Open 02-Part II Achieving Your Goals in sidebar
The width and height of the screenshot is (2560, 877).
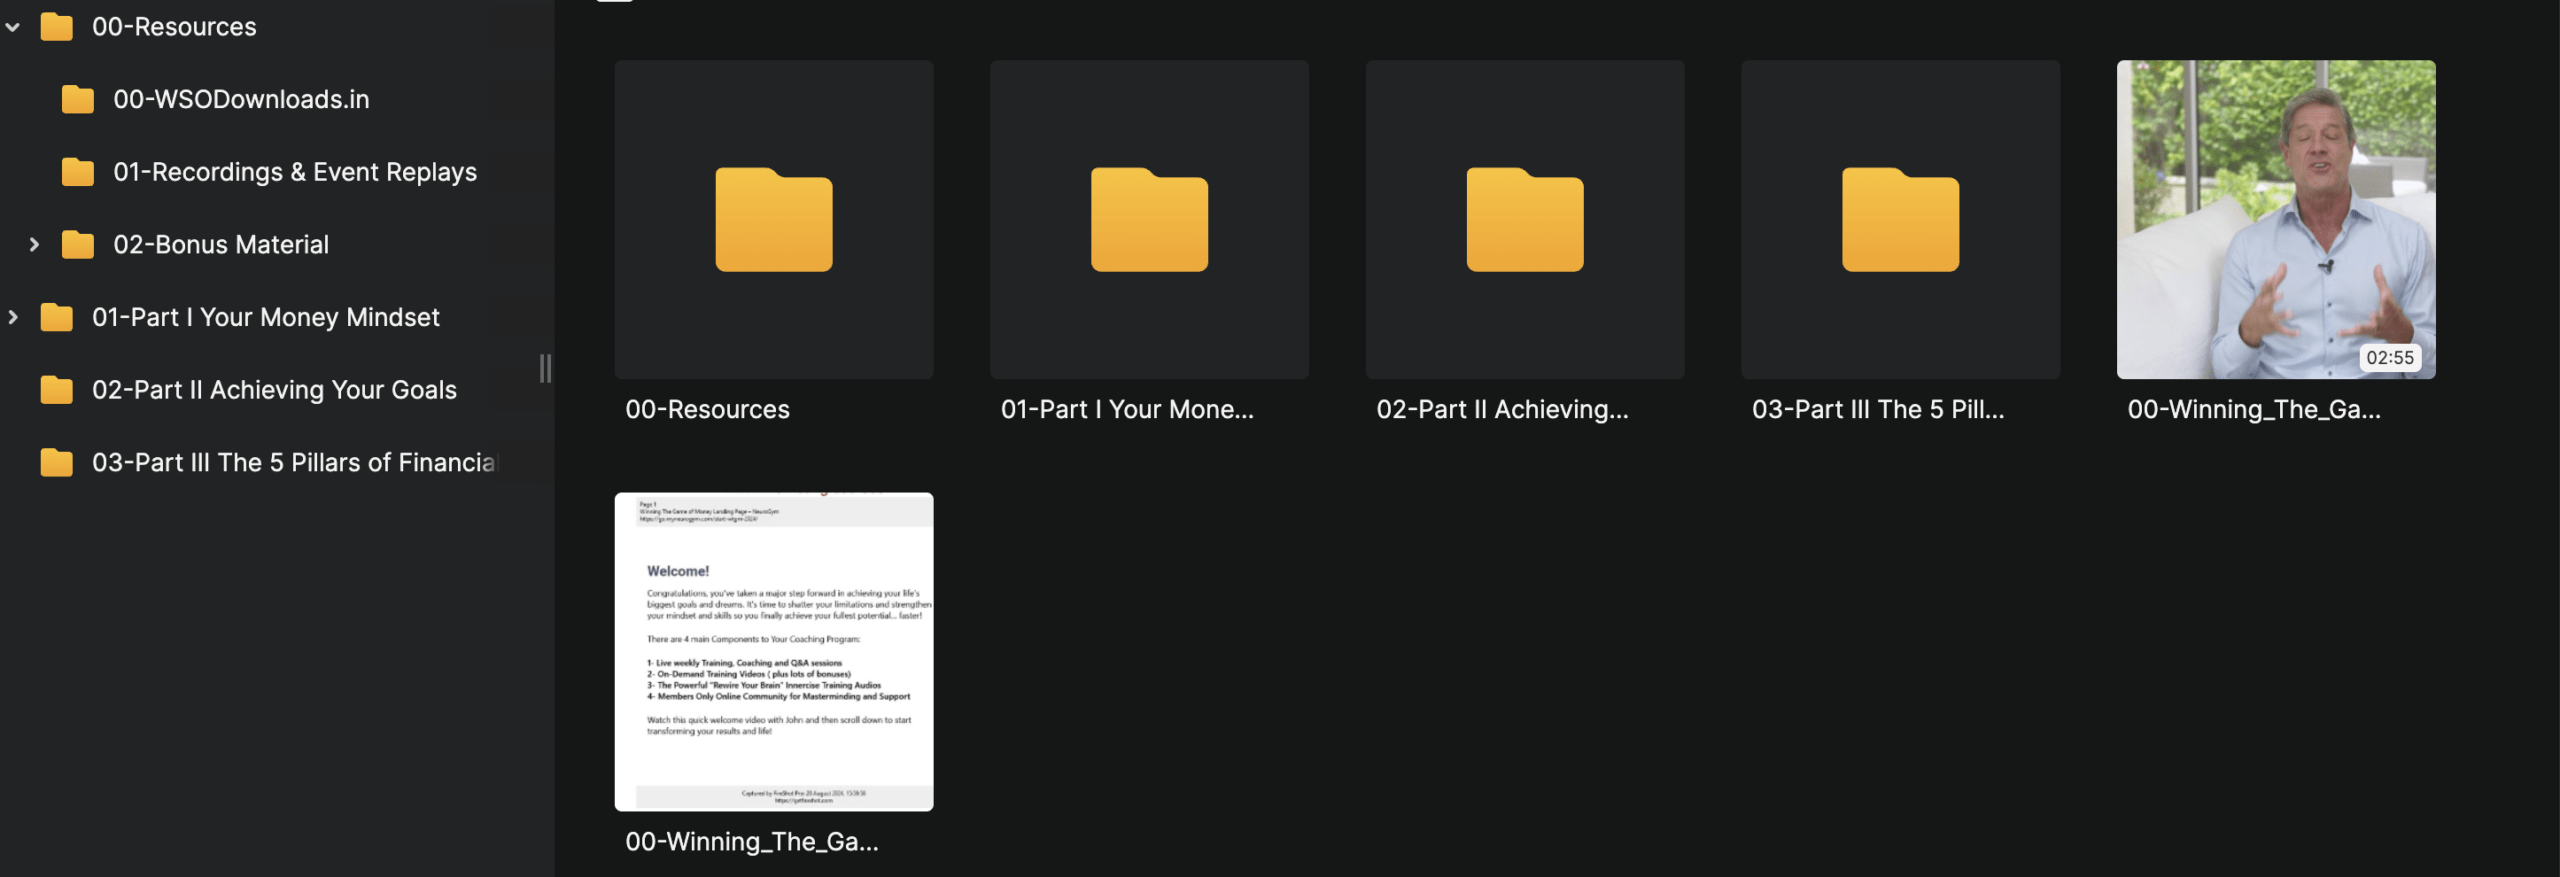coord(273,390)
